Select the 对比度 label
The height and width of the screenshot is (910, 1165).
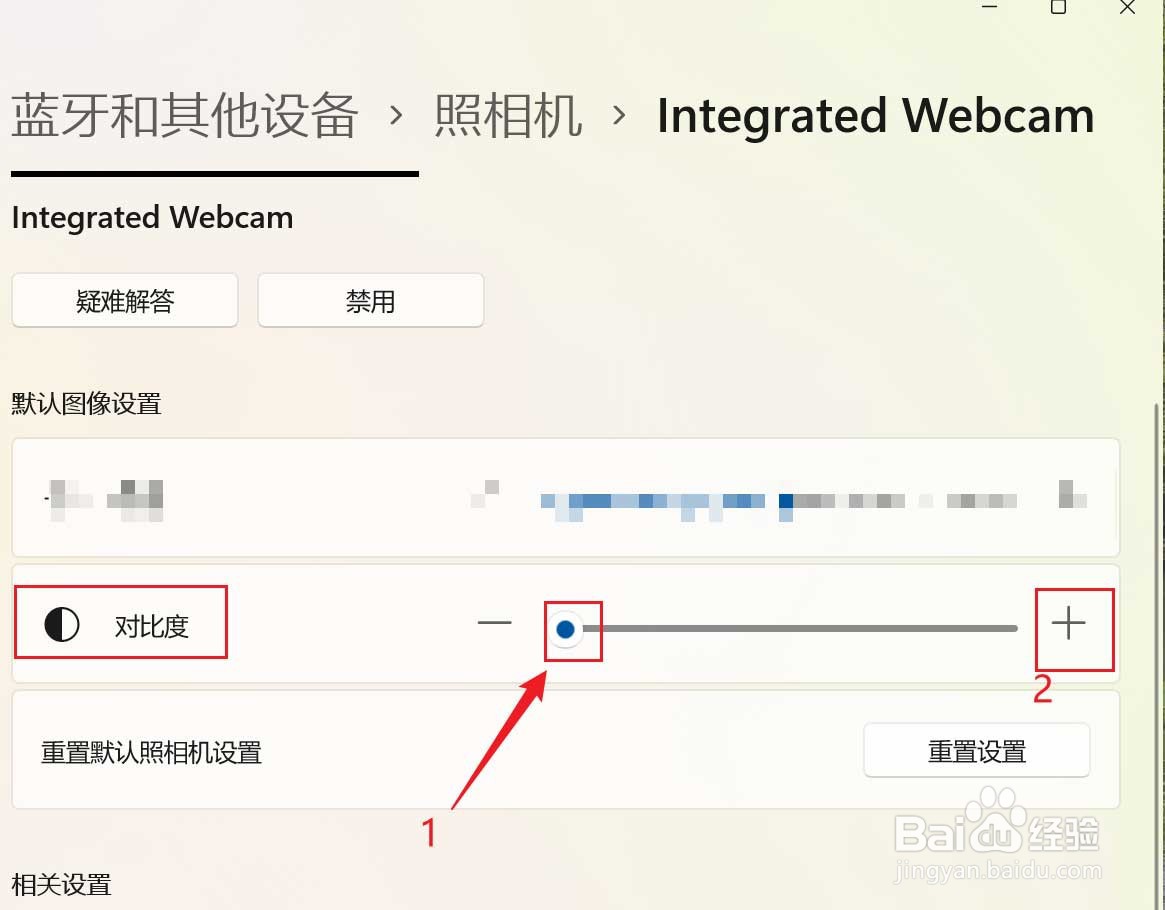point(152,626)
